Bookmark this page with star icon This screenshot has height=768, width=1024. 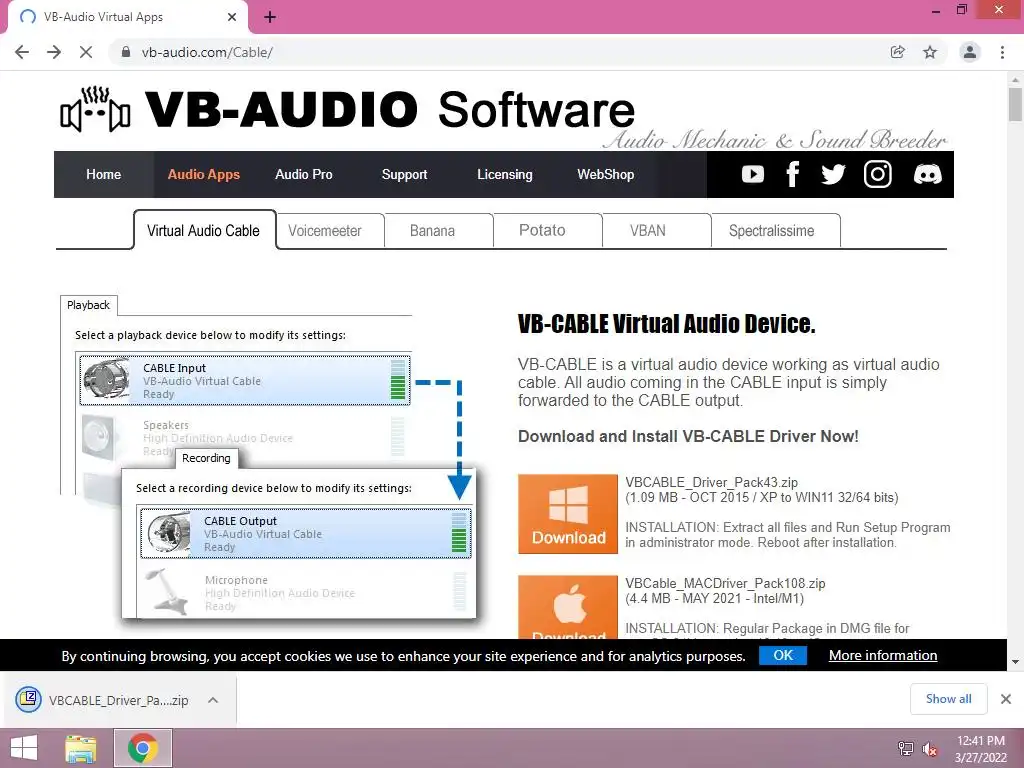930,52
